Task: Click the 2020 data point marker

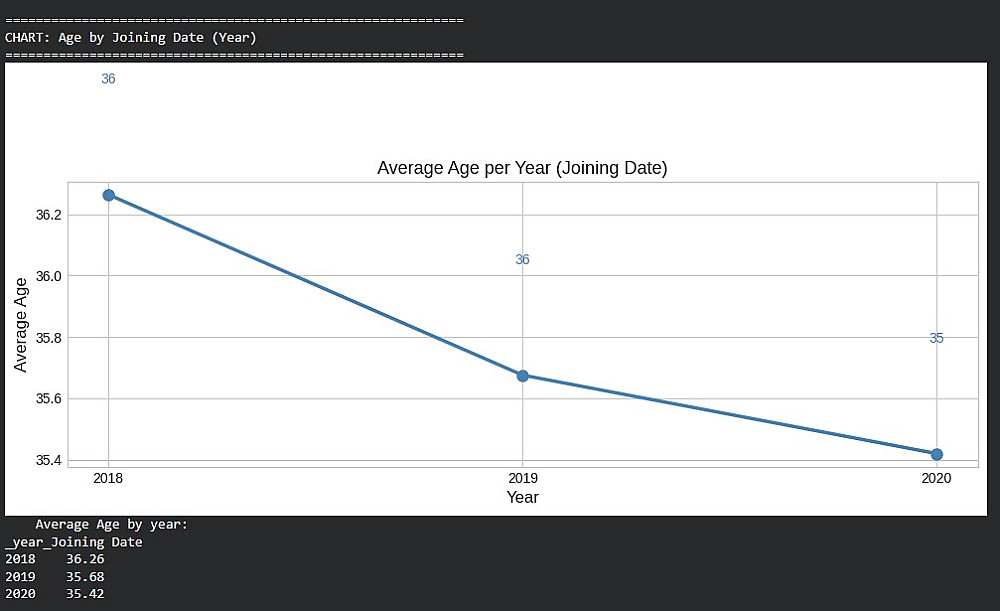Action: coord(936,455)
